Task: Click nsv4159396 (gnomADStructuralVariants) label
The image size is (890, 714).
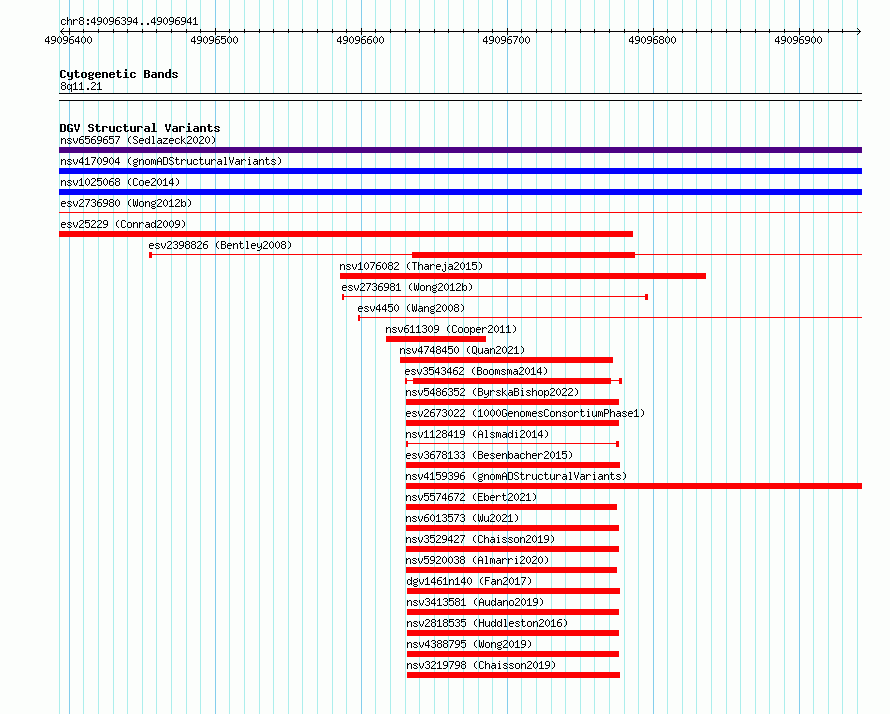Action: 516,476
